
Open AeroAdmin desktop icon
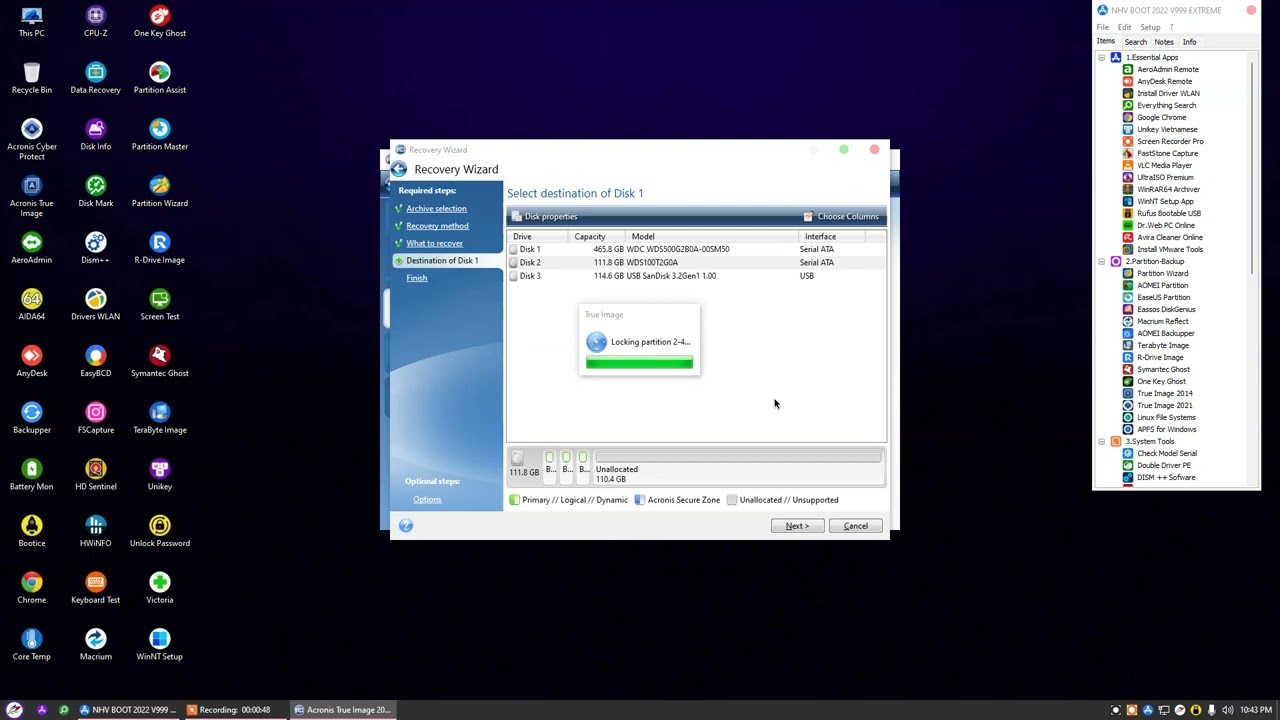(32, 249)
